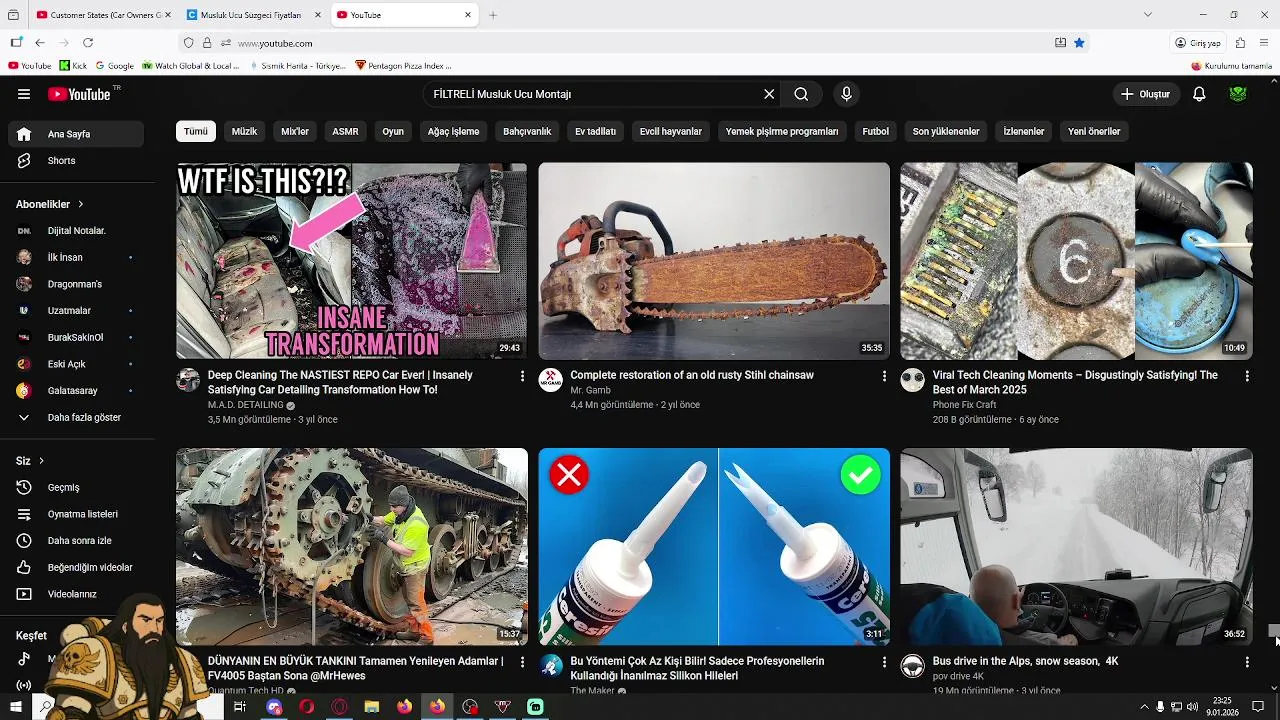Switch to Musluk Ucu Süzgeci Fiyatları tab
This screenshot has width=1280, height=720.
(x=254, y=15)
